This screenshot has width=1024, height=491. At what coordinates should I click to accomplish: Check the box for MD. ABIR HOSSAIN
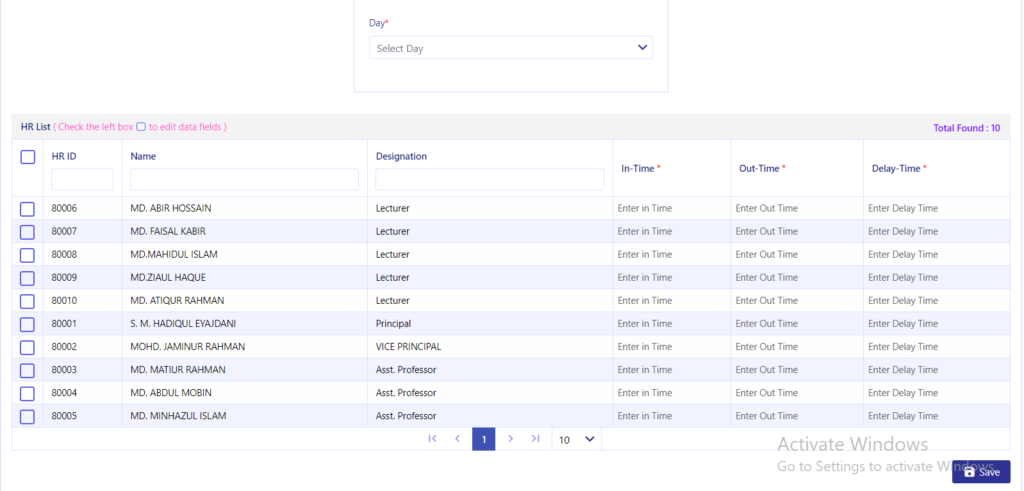coord(27,209)
